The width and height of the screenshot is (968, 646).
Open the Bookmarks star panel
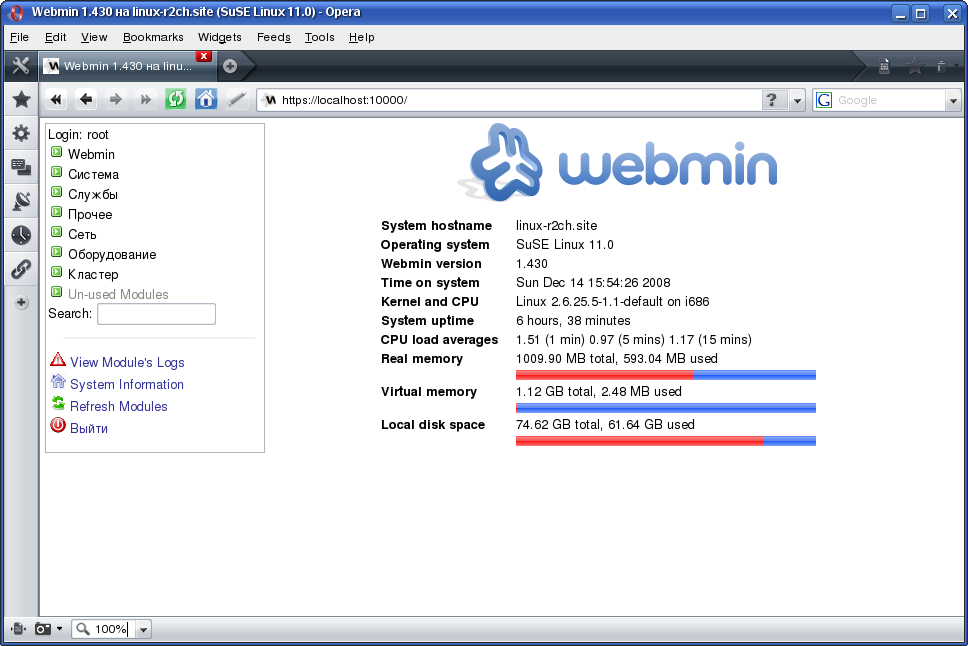[x=22, y=99]
